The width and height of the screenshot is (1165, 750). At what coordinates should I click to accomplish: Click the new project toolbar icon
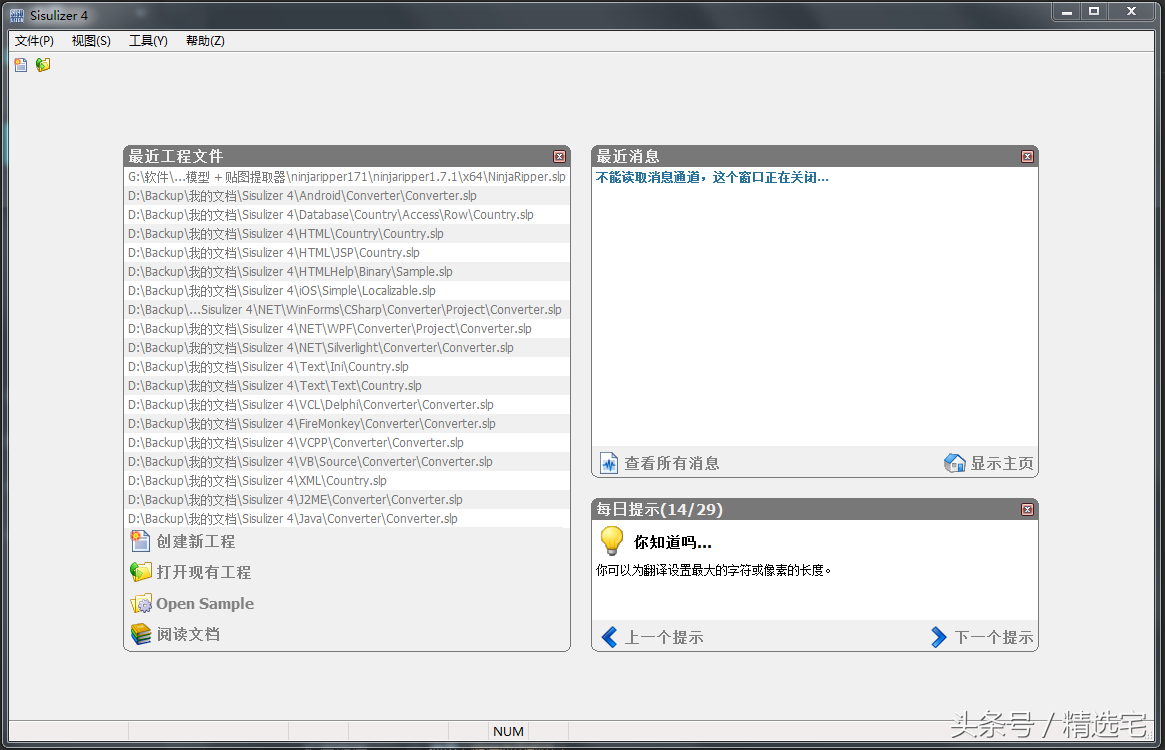coord(21,65)
